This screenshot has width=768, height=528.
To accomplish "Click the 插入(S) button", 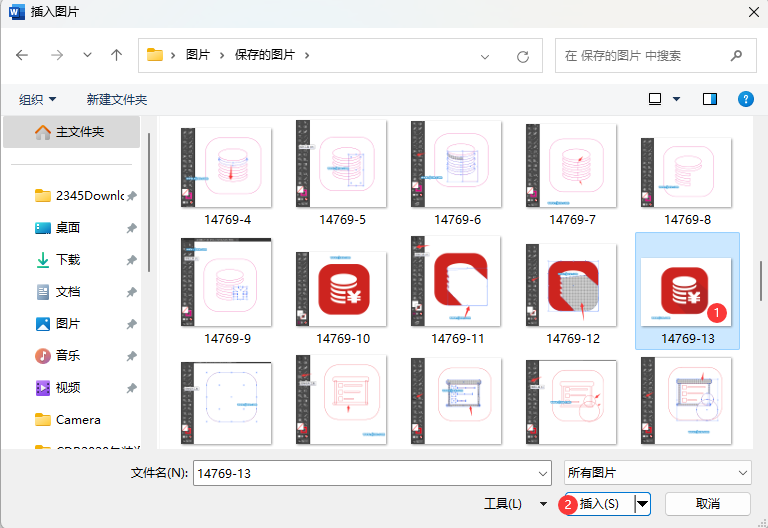I will (x=600, y=504).
